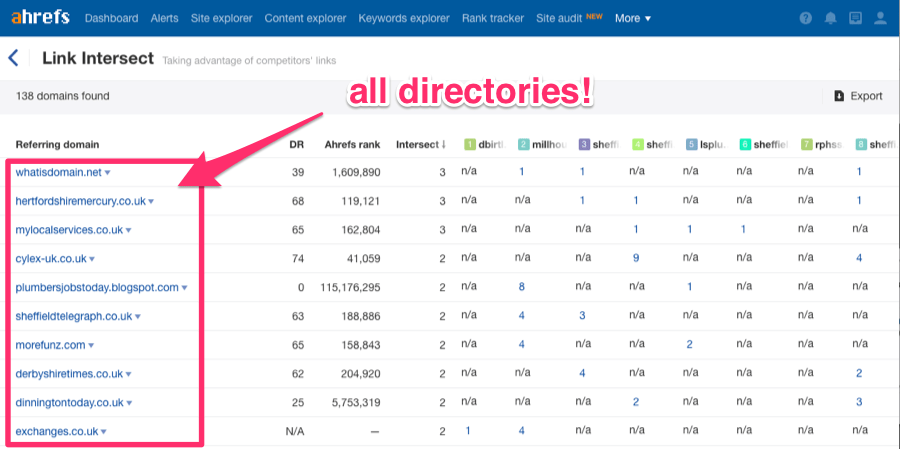Screen dimensions: 900x449
Task: Go back using the left chevron arrow
Action: coord(14,58)
